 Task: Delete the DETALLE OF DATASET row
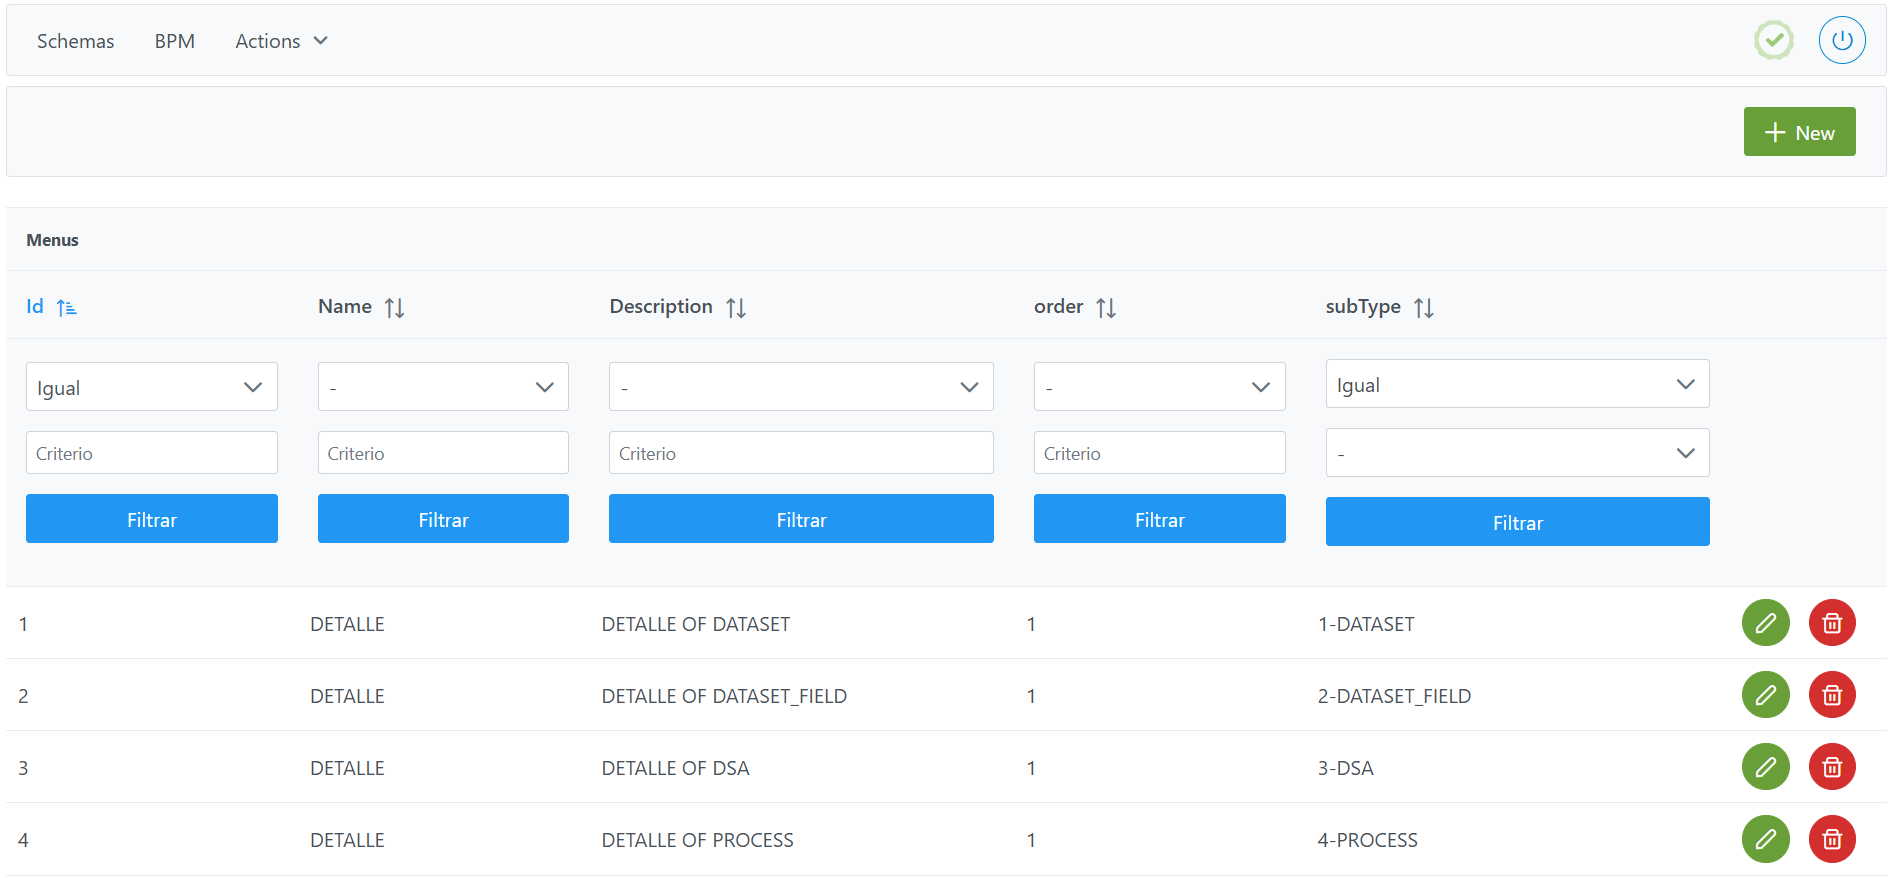click(x=1831, y=623)
